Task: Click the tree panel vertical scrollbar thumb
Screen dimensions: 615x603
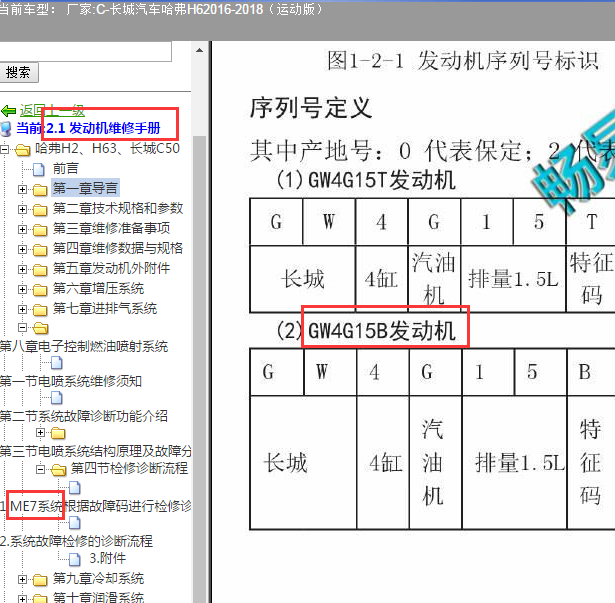Action: pos(199,369)
